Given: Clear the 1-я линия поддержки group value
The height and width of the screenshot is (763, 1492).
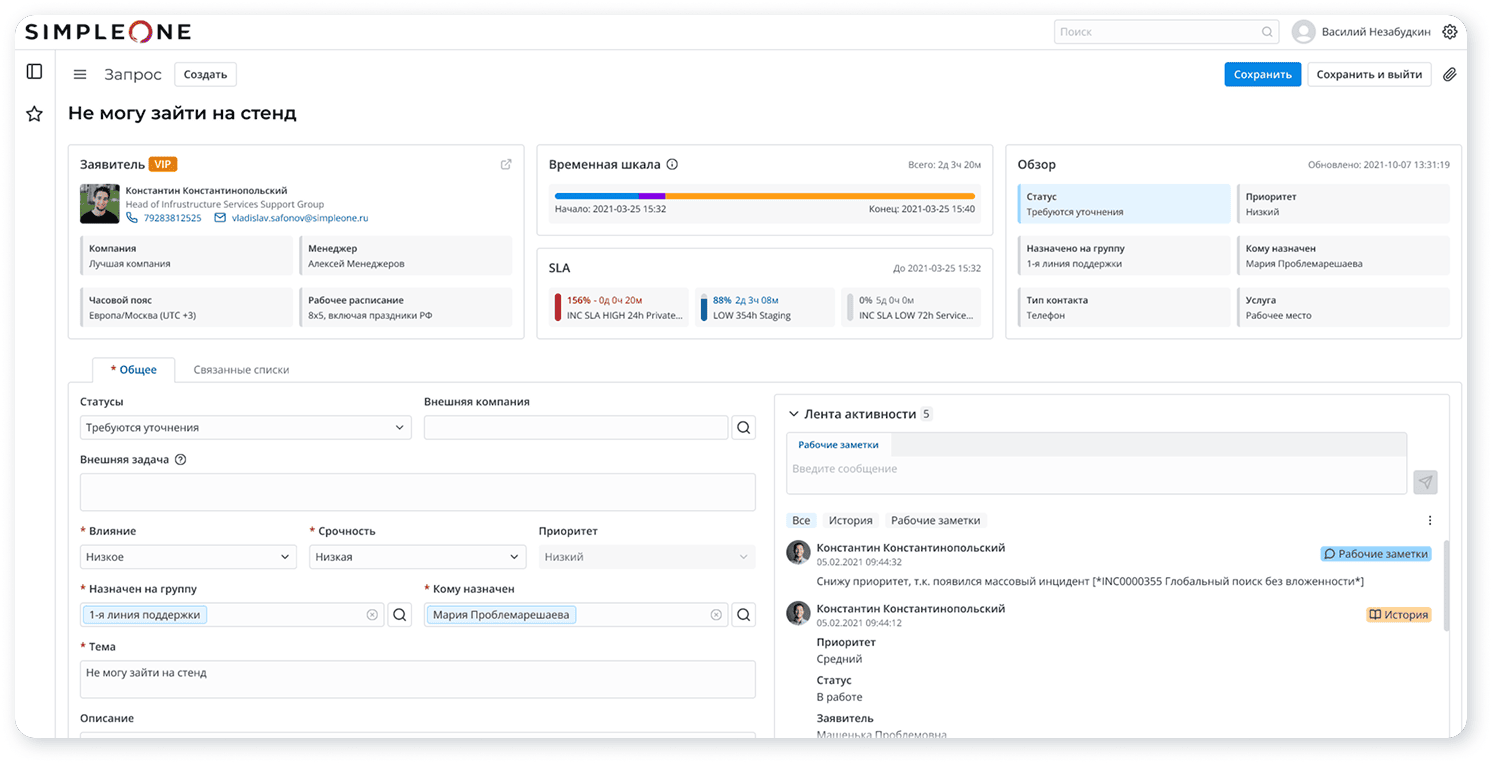Looking at the screenshot, I should [372, 615].
